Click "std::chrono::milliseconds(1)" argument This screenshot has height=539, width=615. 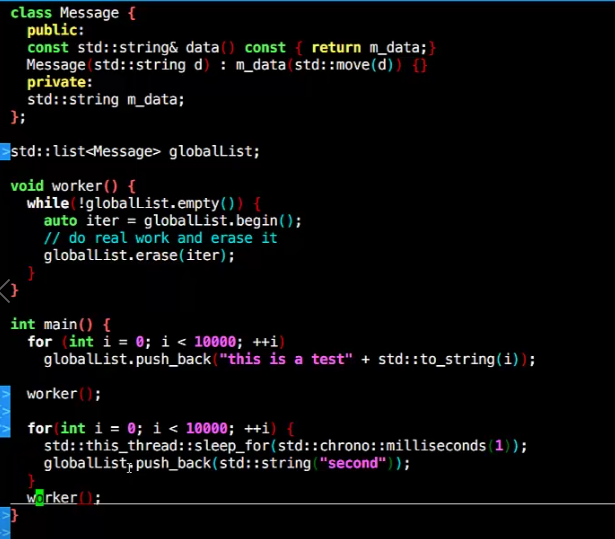point(395,446)
